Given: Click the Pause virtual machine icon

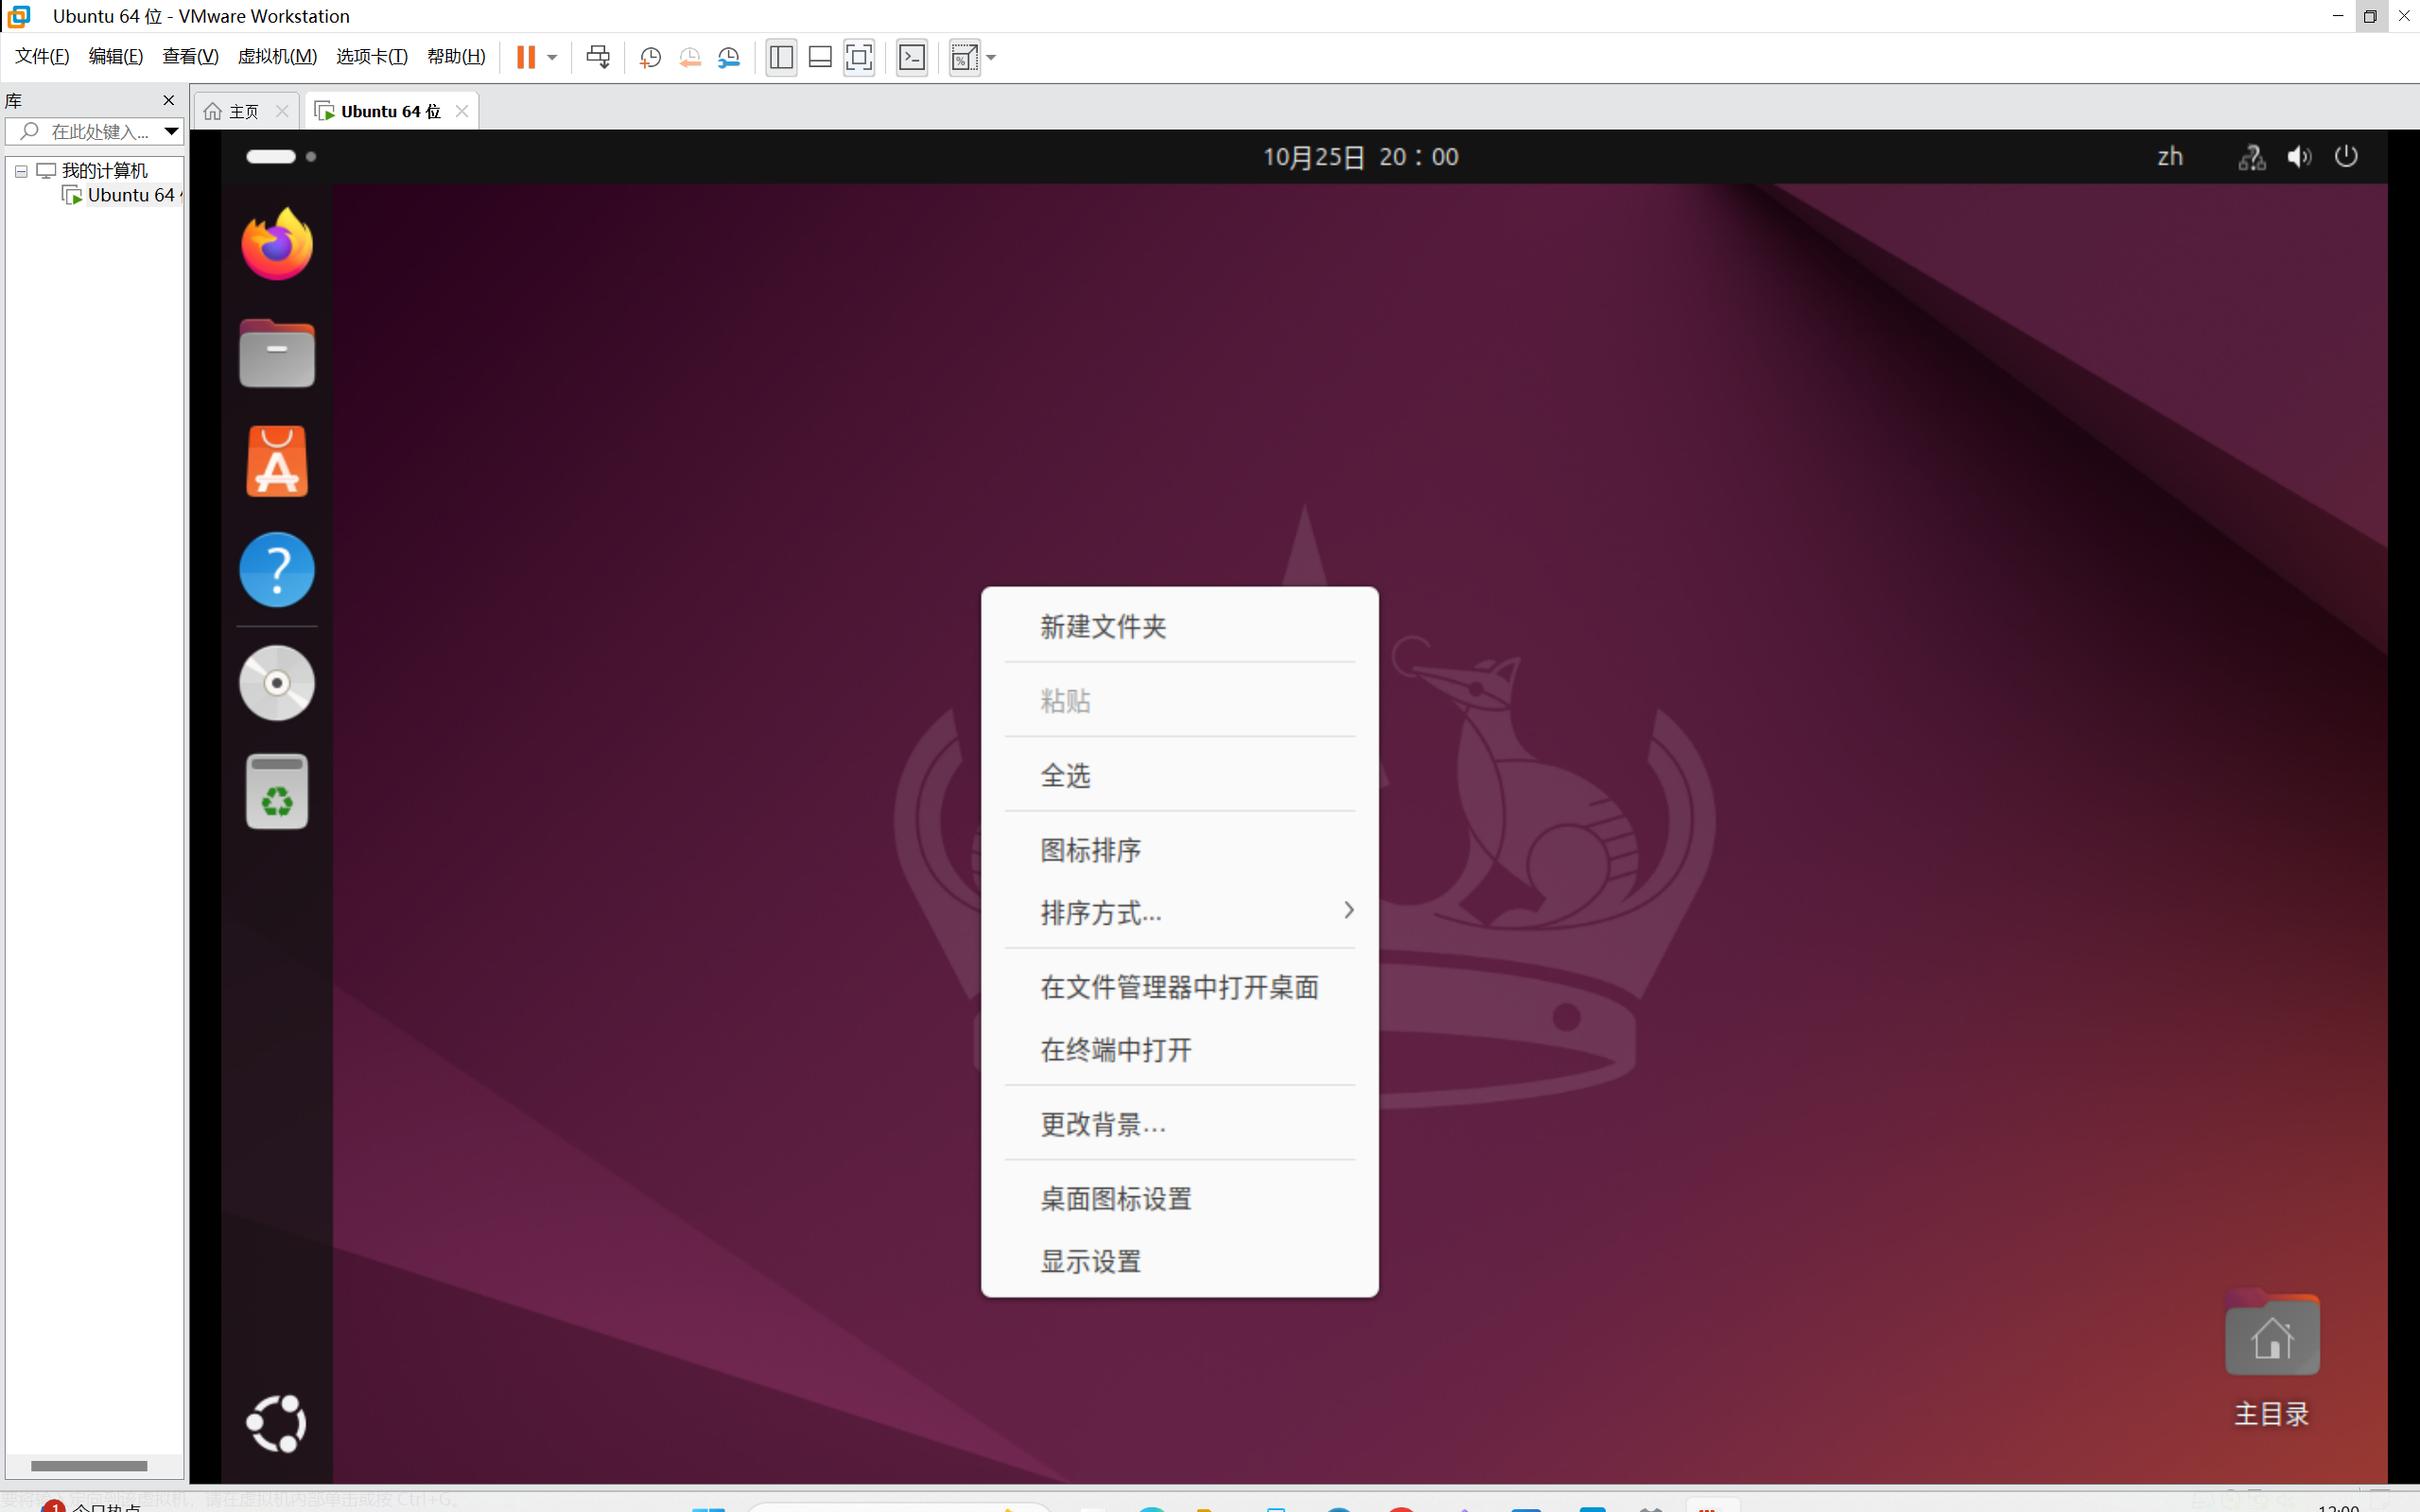Looking at the screenshot, I should coord(525,57).
